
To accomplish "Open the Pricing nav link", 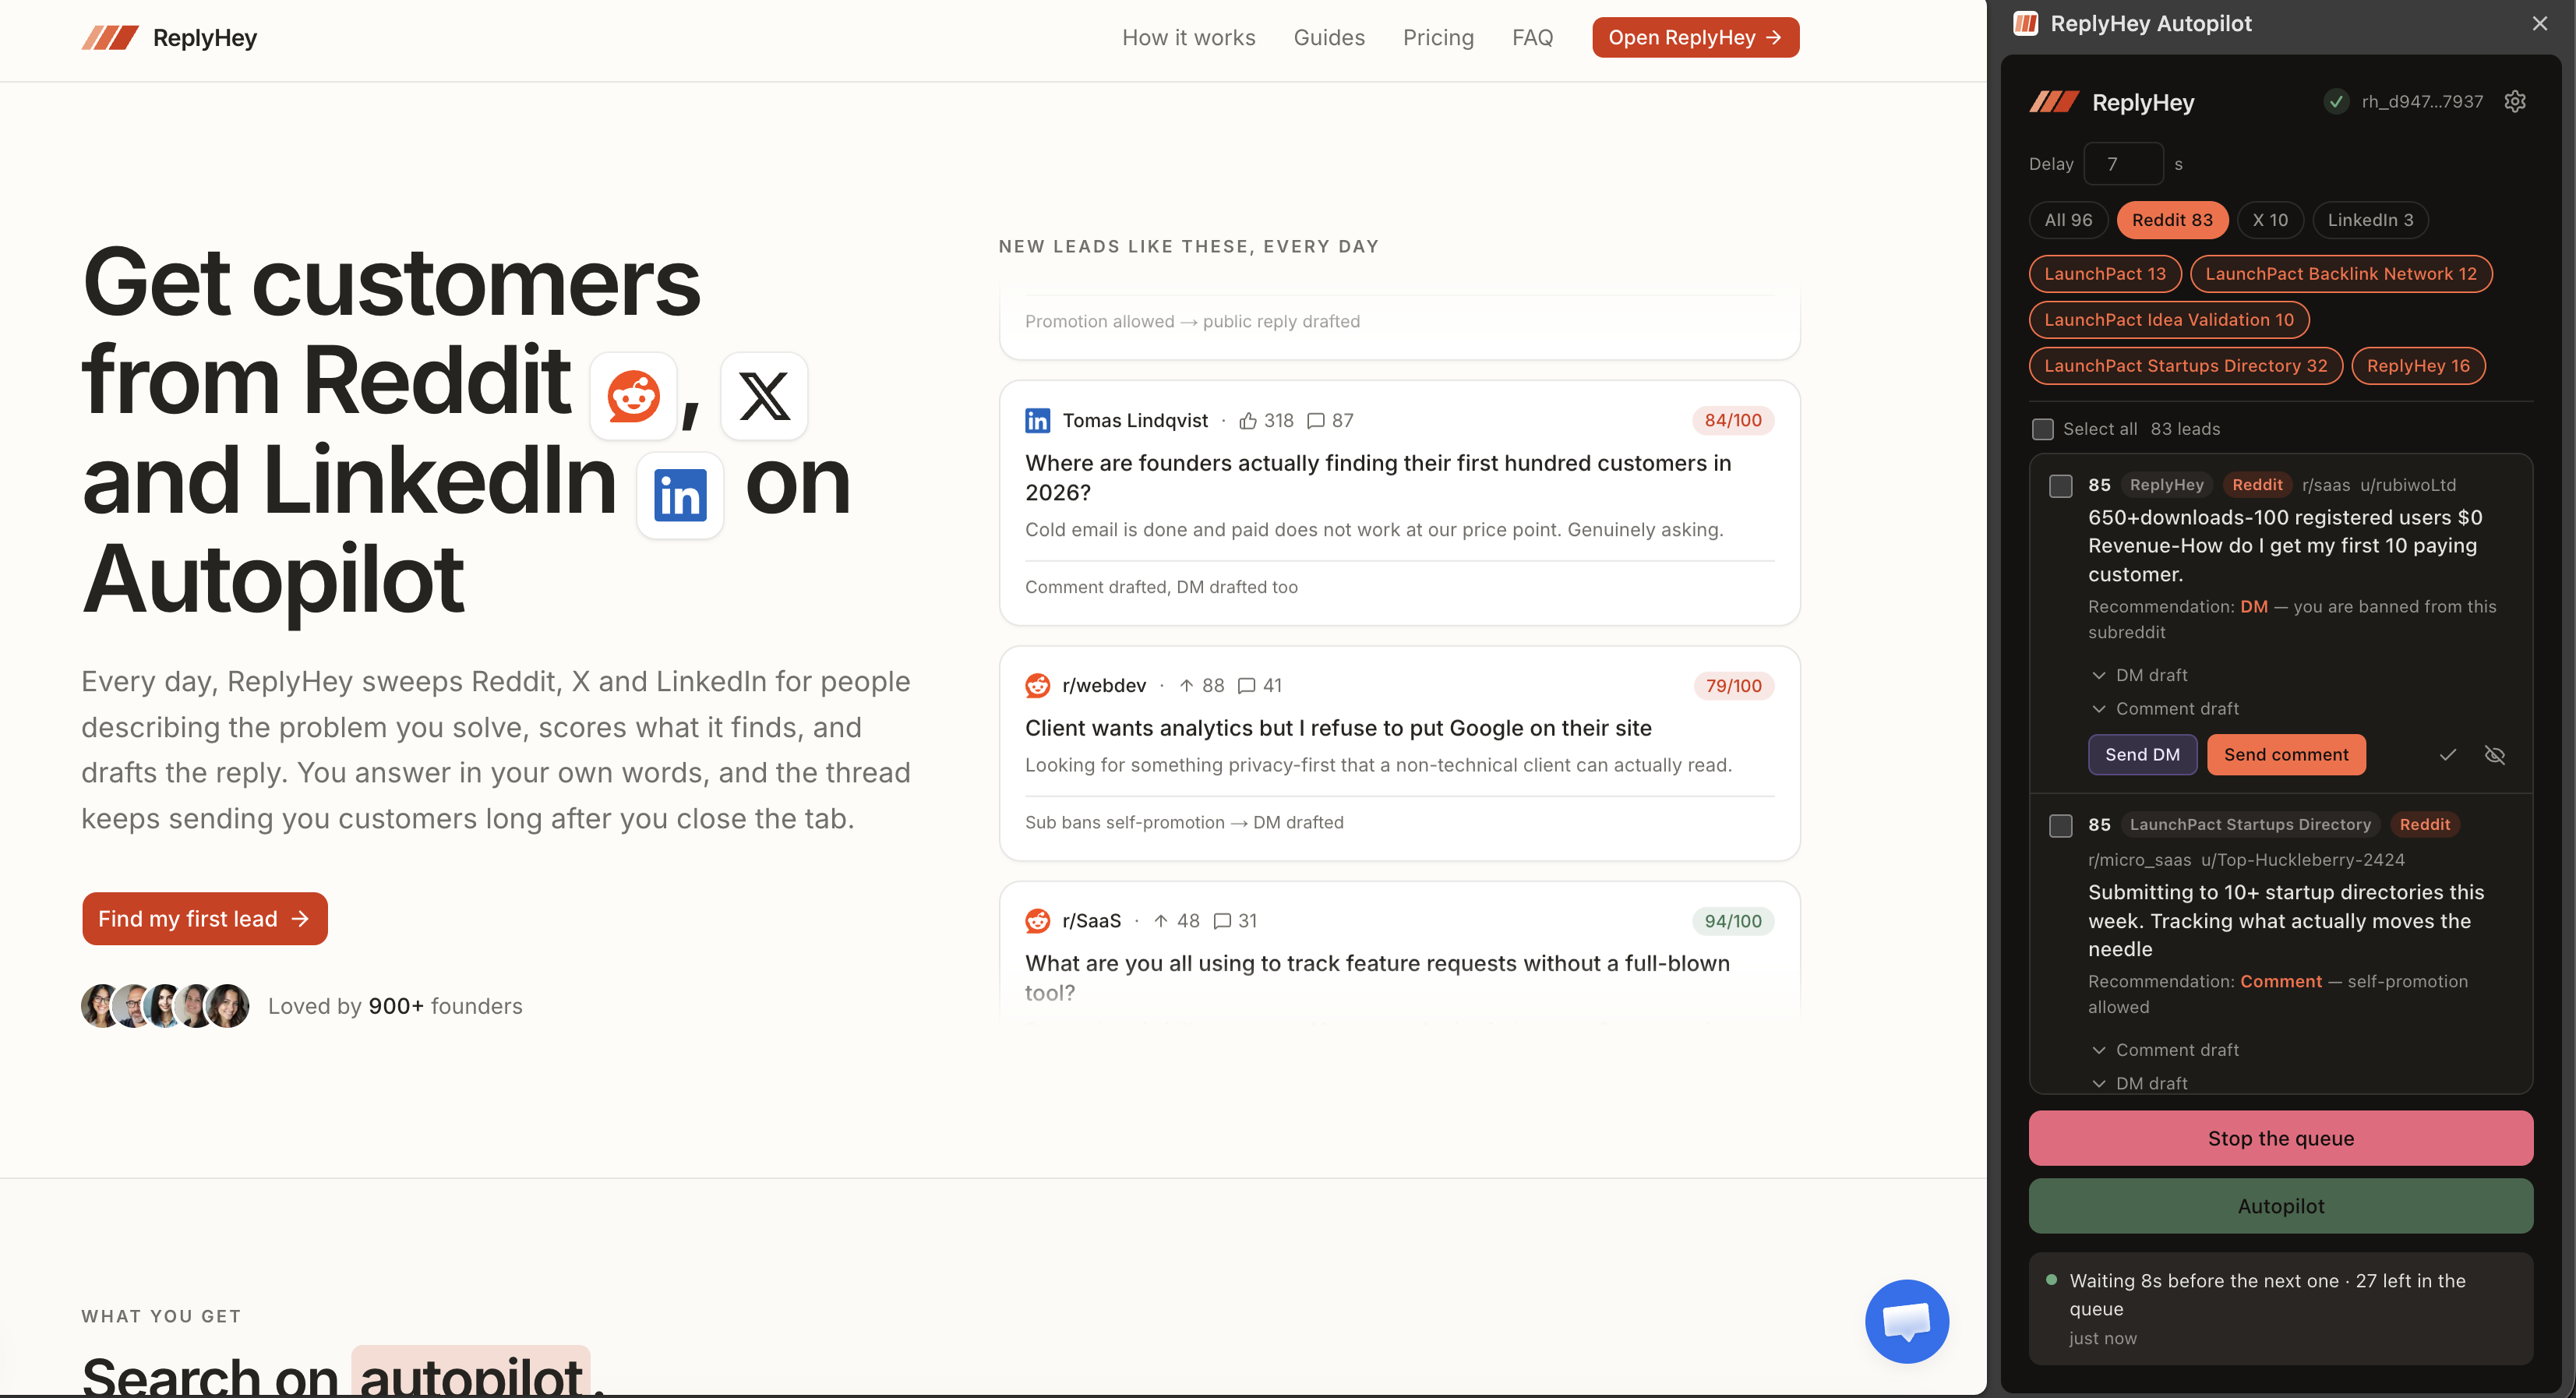I will click(1438, 38).
